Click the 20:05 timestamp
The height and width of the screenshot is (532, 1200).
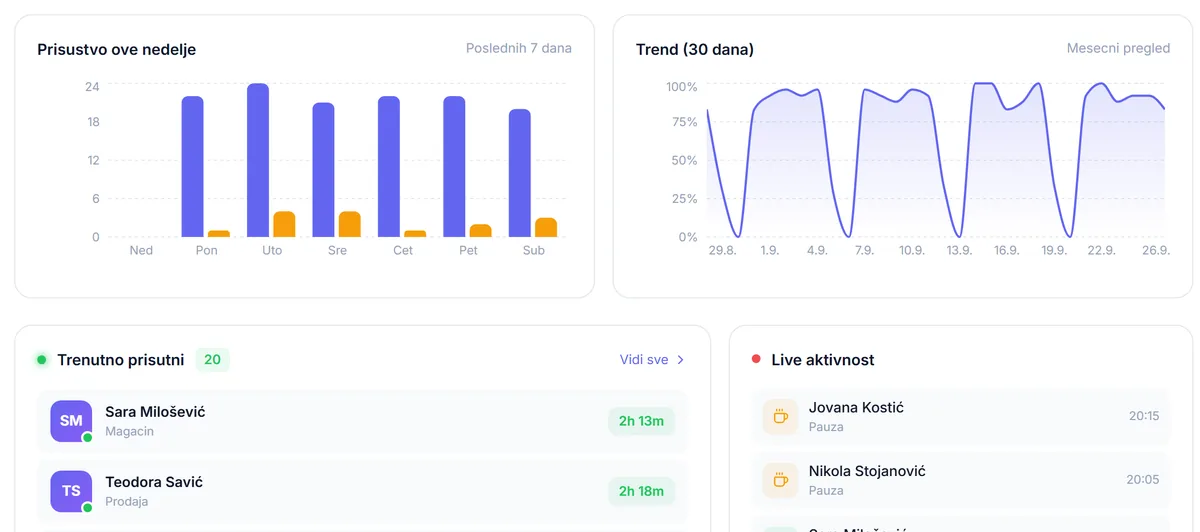1143,480
